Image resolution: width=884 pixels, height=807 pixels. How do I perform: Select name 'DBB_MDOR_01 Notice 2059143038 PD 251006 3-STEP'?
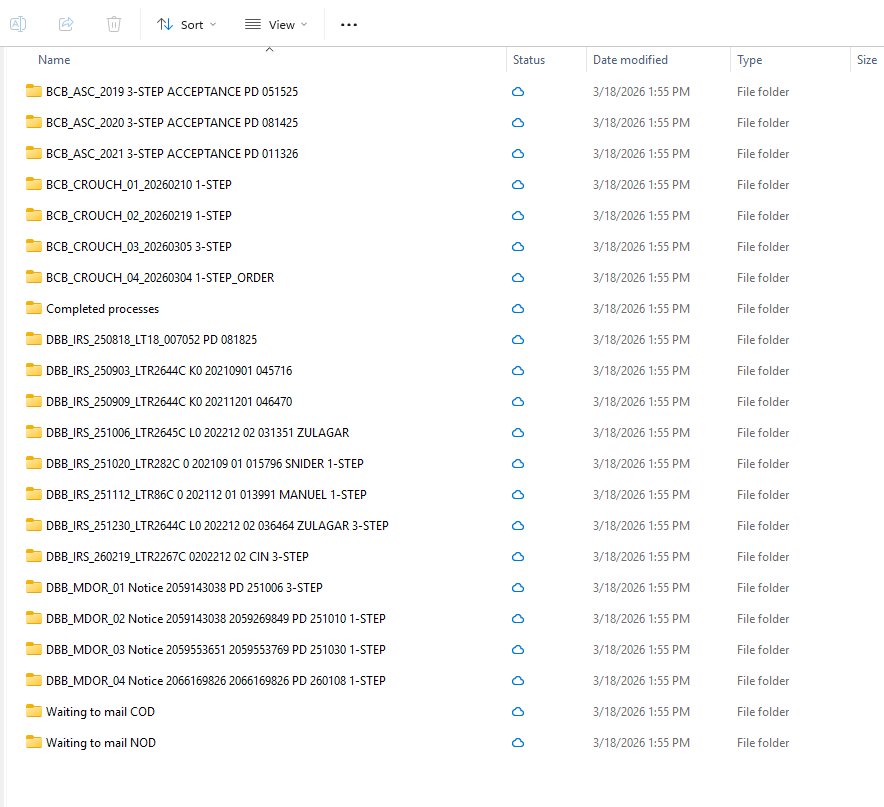point(184,588)
